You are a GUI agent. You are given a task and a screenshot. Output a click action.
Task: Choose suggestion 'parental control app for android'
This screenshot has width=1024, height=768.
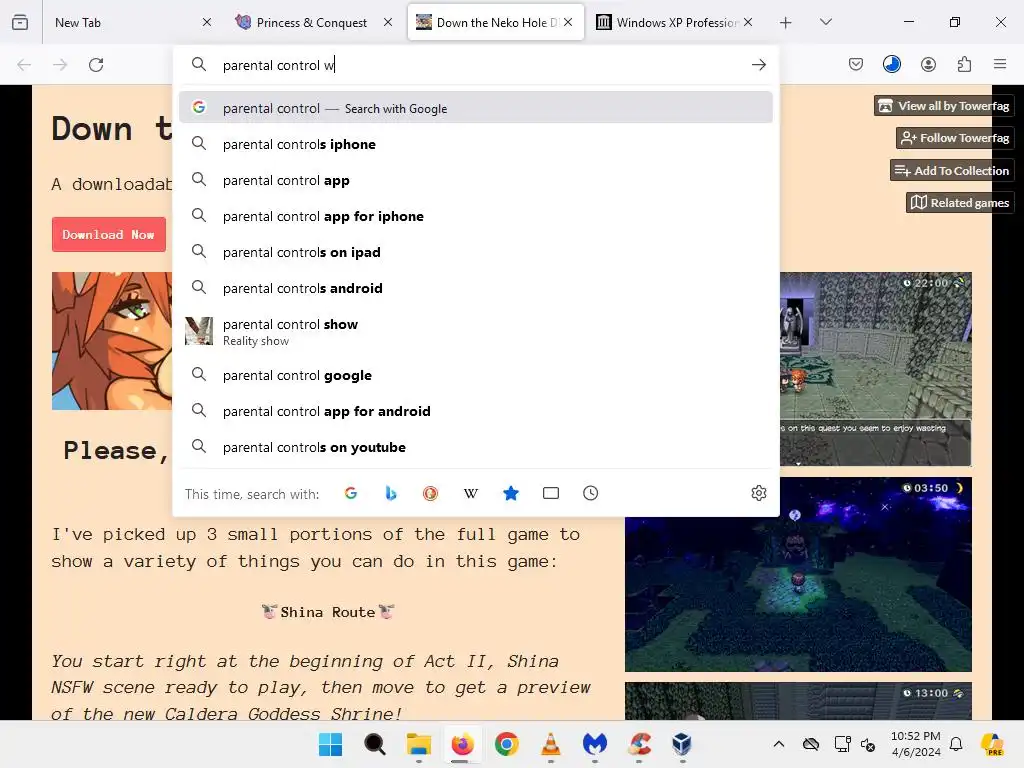pyautogui.click(x=476, y=411)
